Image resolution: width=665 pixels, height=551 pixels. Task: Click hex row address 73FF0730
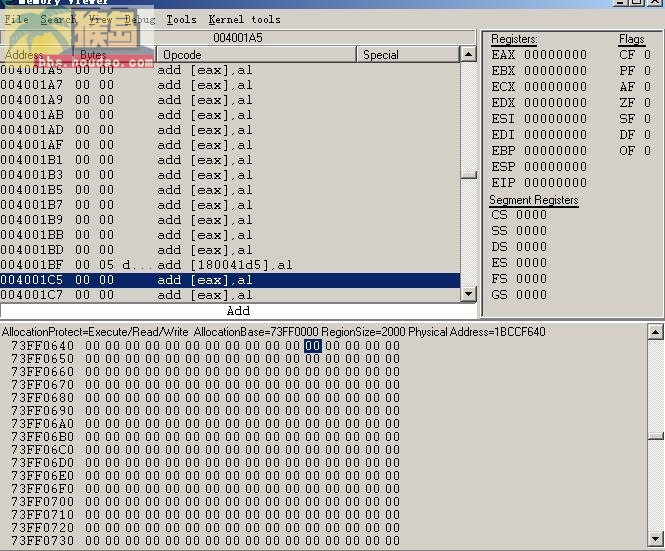[42, 541]
